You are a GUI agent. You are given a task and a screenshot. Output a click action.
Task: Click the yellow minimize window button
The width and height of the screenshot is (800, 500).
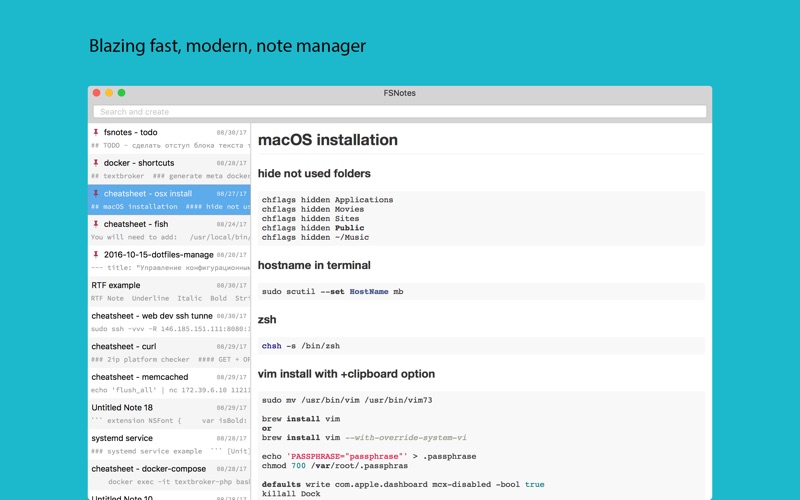[109, 93]
